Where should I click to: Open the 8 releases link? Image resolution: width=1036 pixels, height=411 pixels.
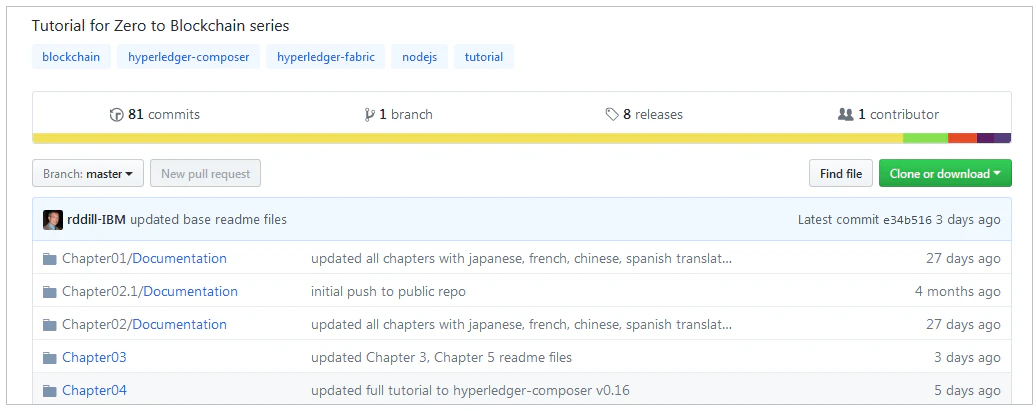click(644, 115)
